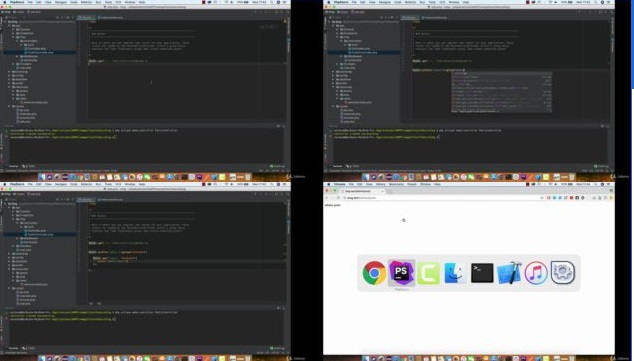
Task: Click the admin posts text on the page
Action: tap(332, 205)
